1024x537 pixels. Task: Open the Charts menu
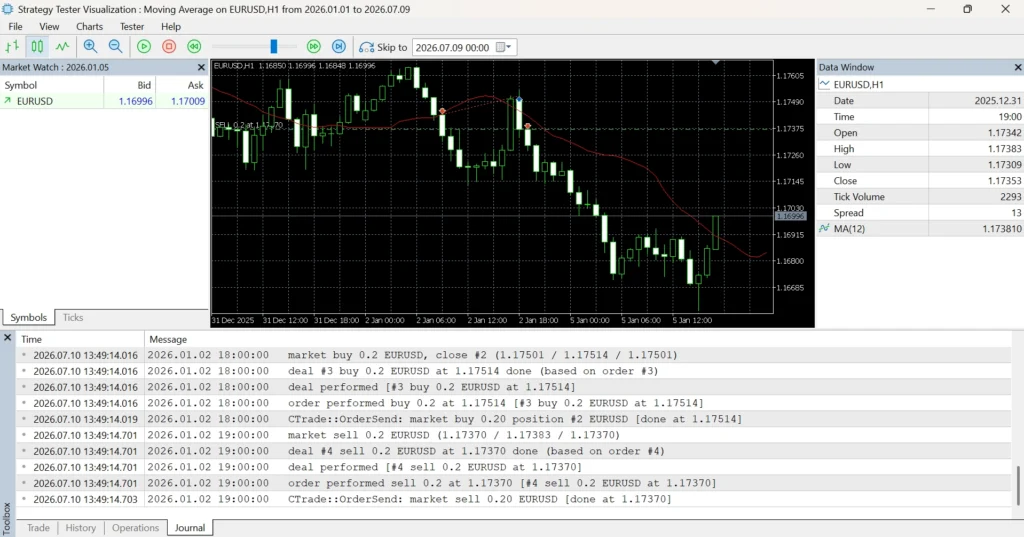point(89,27)
